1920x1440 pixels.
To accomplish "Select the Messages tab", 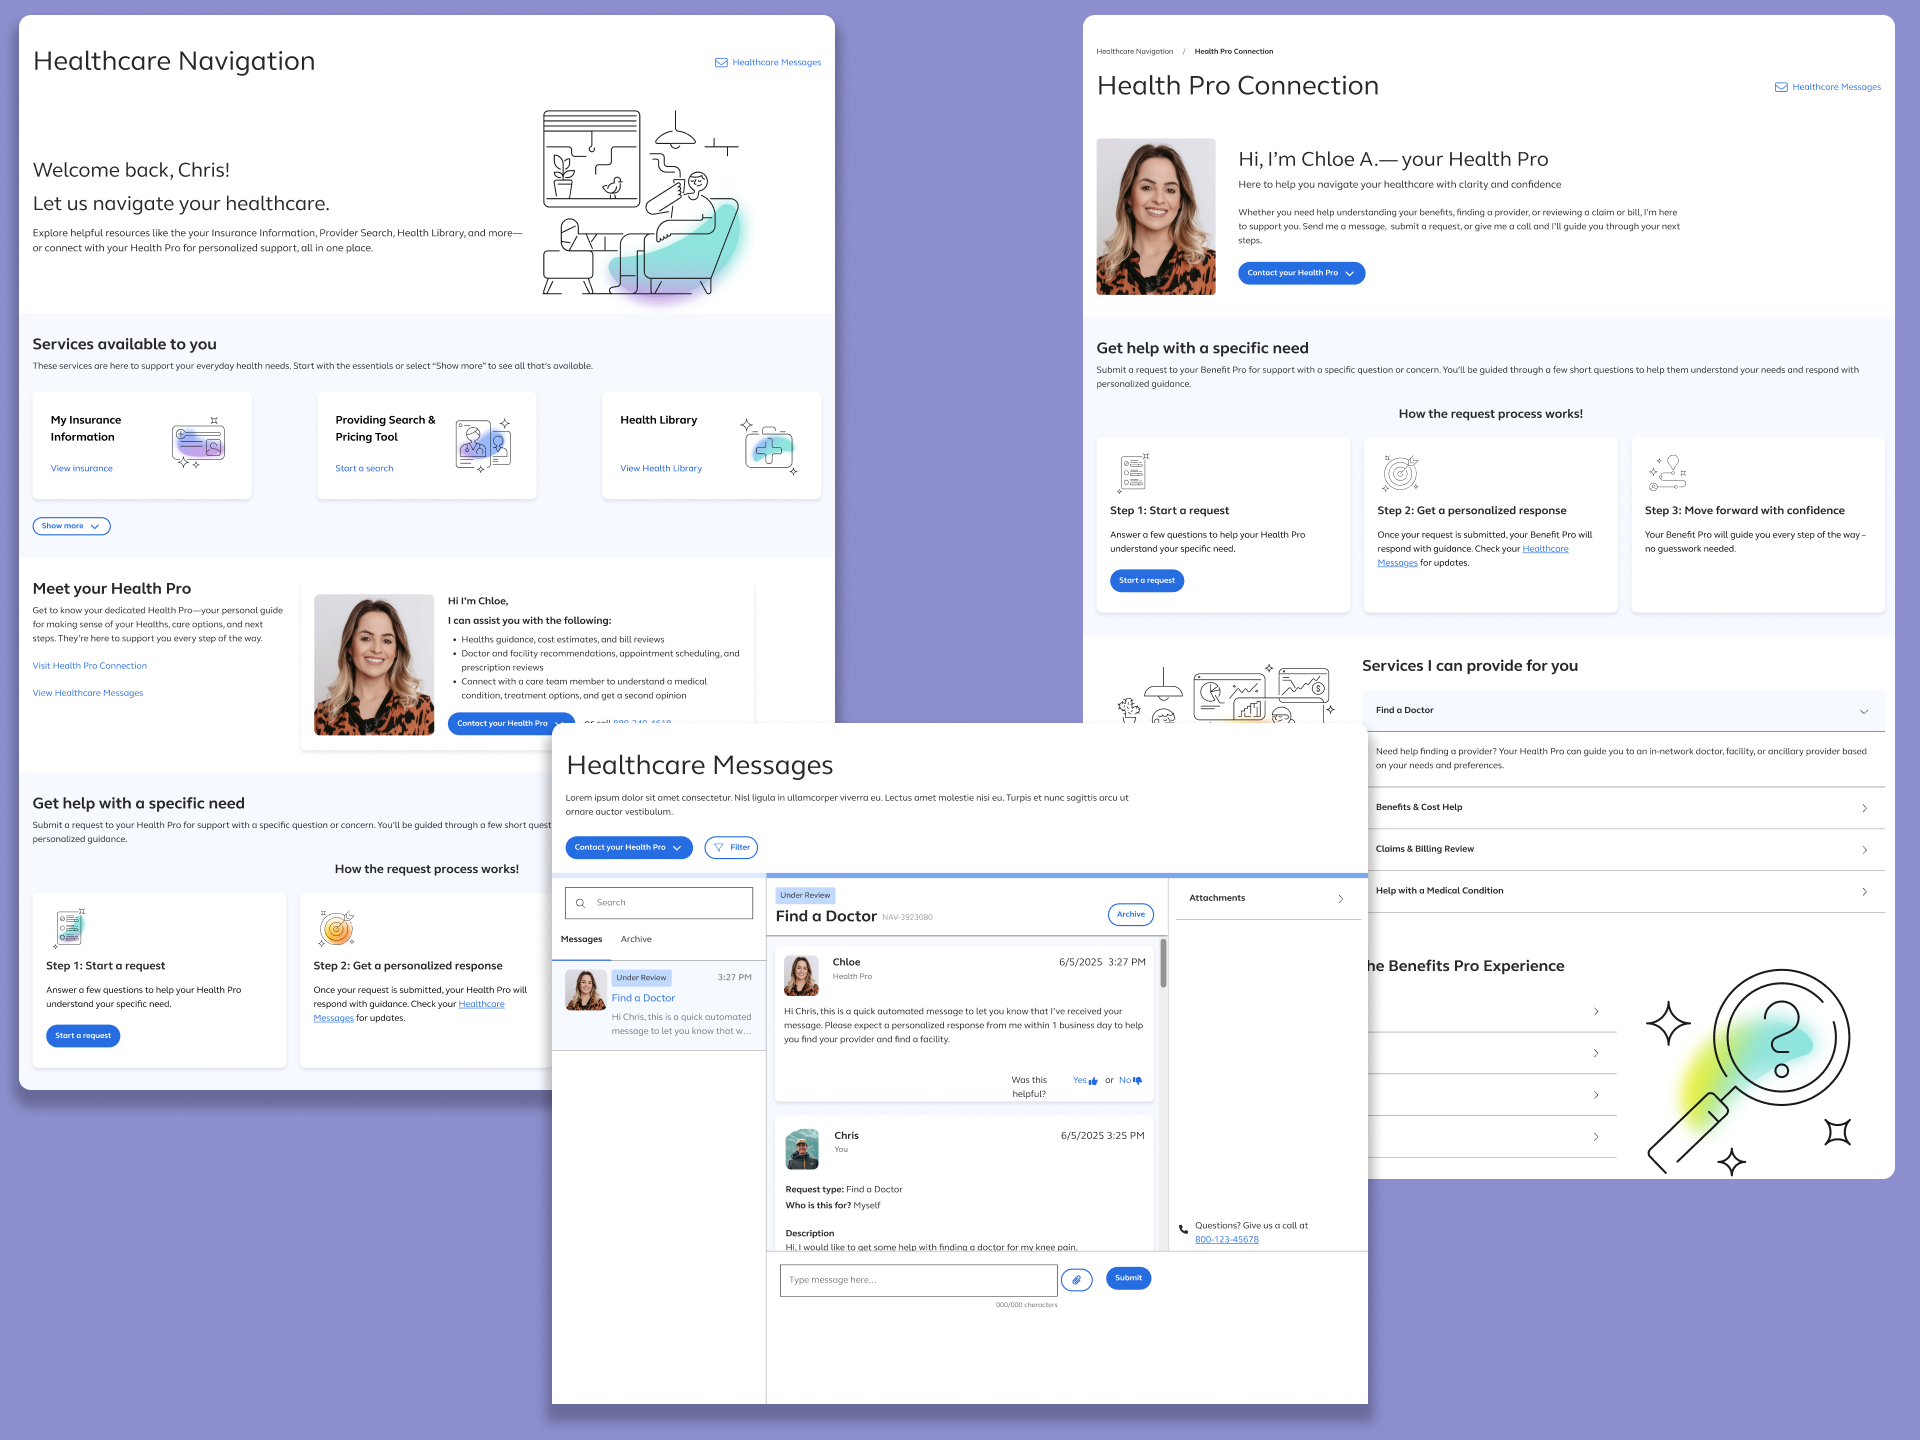I will (581, 939).
